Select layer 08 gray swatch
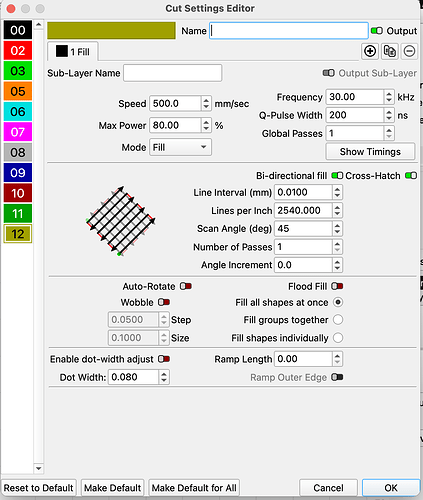 click(18, 152)
